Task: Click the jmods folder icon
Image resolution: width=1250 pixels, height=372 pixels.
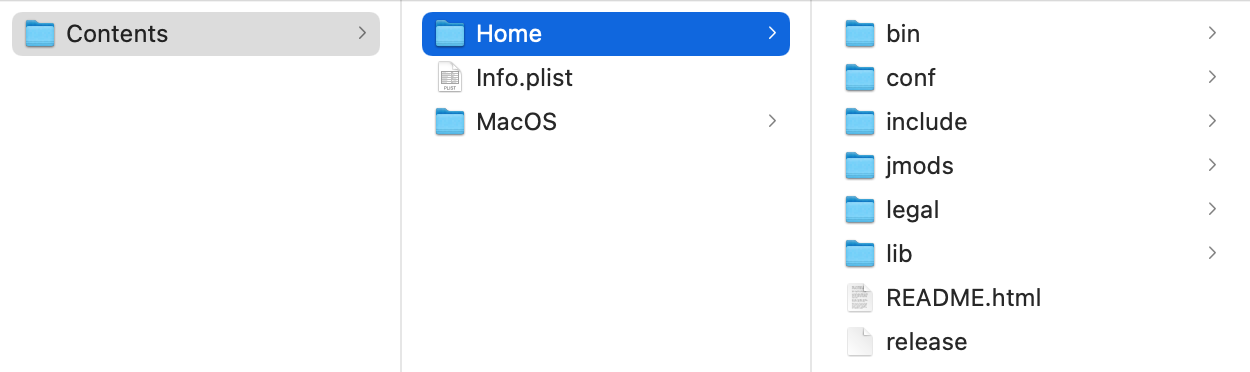Action: [x=860, y=166]
